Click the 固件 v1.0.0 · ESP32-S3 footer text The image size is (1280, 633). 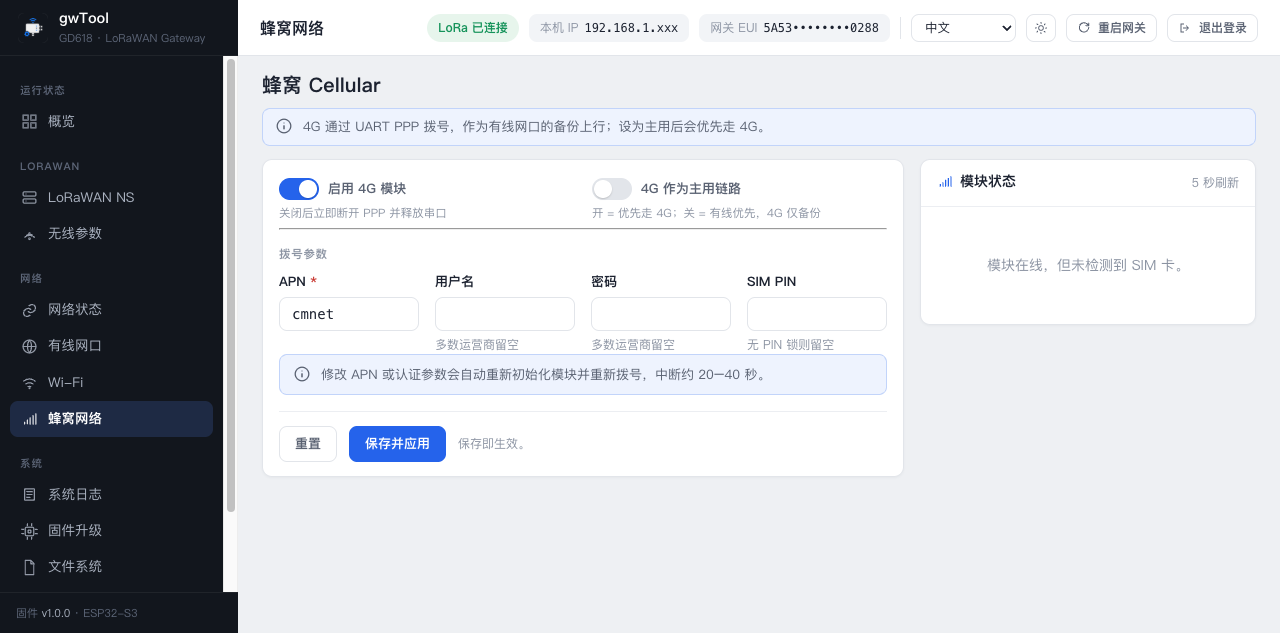tap(77, 613)
